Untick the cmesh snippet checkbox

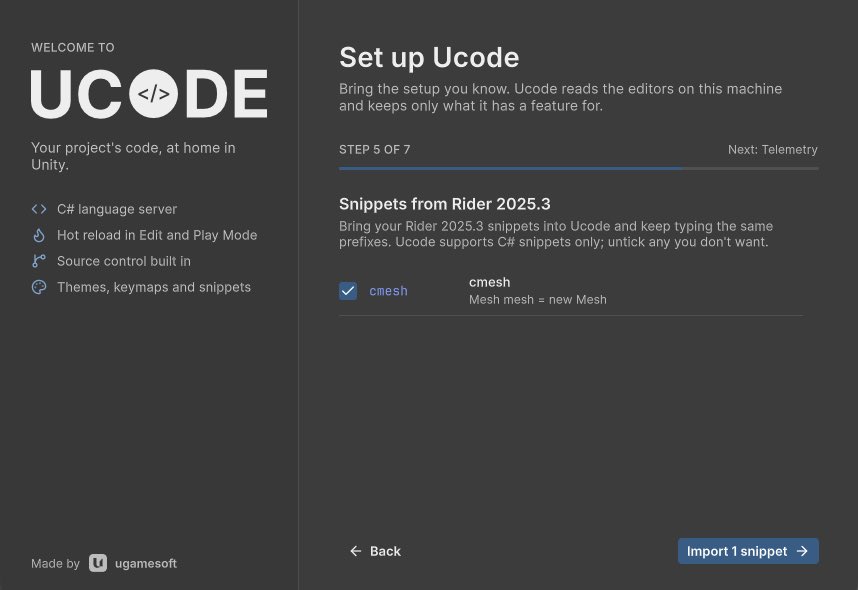click(x=348, y=291)
